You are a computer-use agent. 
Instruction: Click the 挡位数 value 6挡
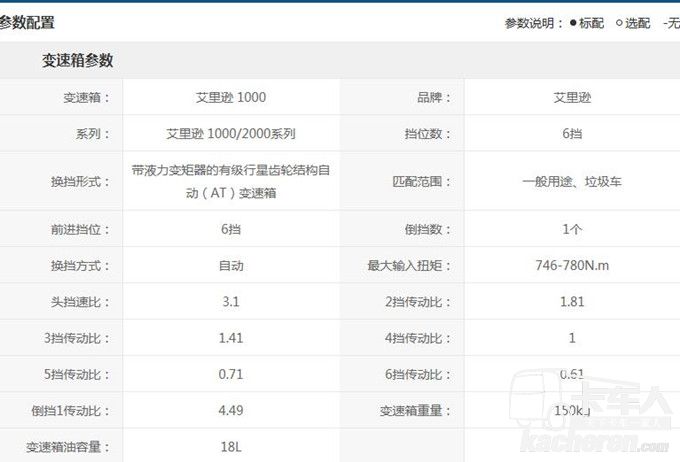click(x=572, y=133)
